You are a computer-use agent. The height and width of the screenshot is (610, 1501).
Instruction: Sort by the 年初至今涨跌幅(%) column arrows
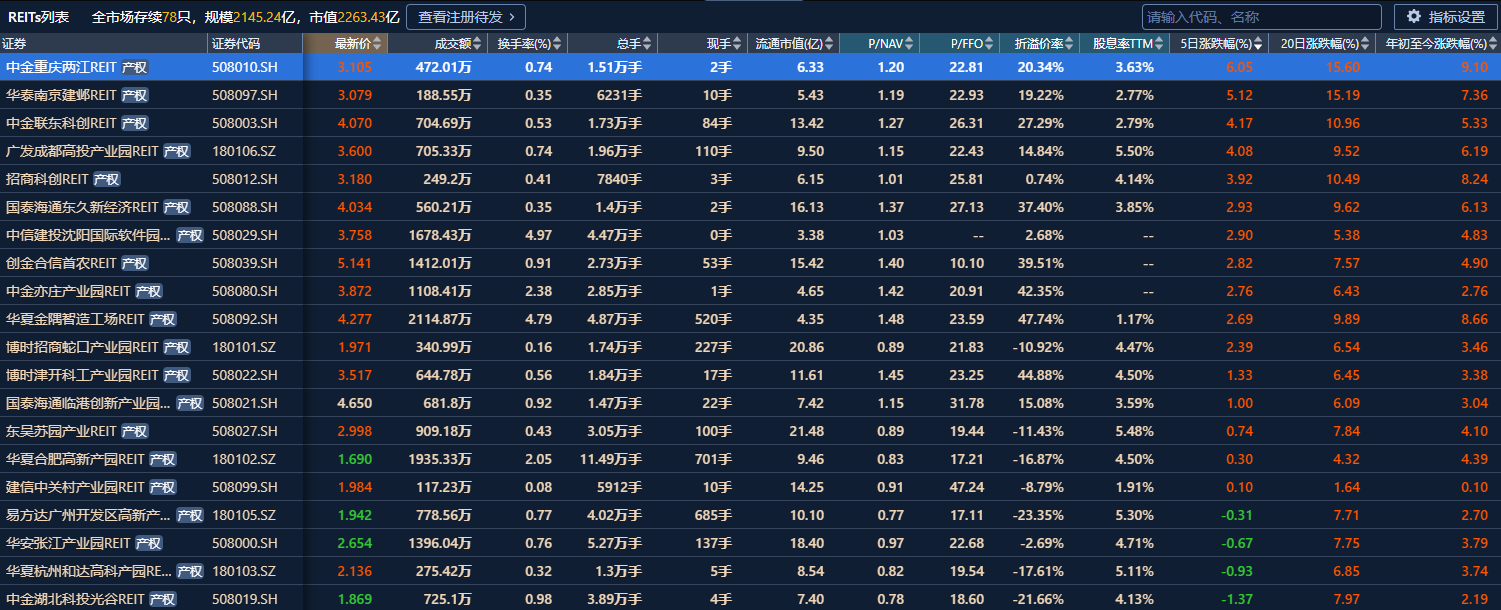tap(1494, 43)
